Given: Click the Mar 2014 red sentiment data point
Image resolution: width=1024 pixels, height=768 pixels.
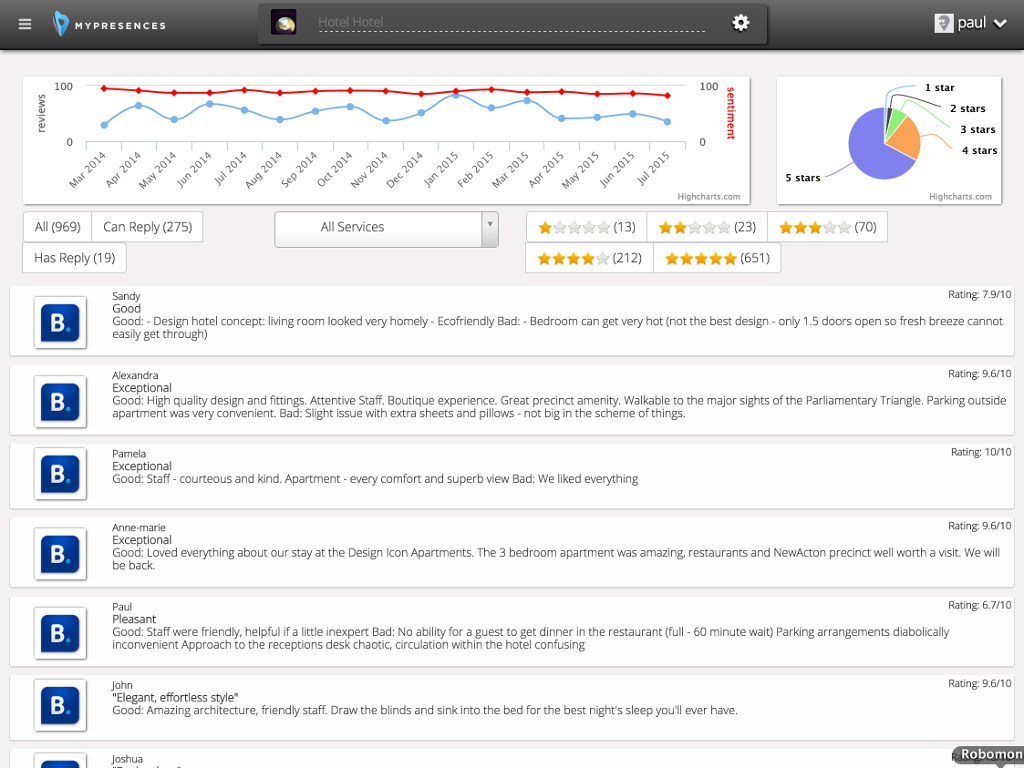Looking at the screenshot, I should (104, 88).
